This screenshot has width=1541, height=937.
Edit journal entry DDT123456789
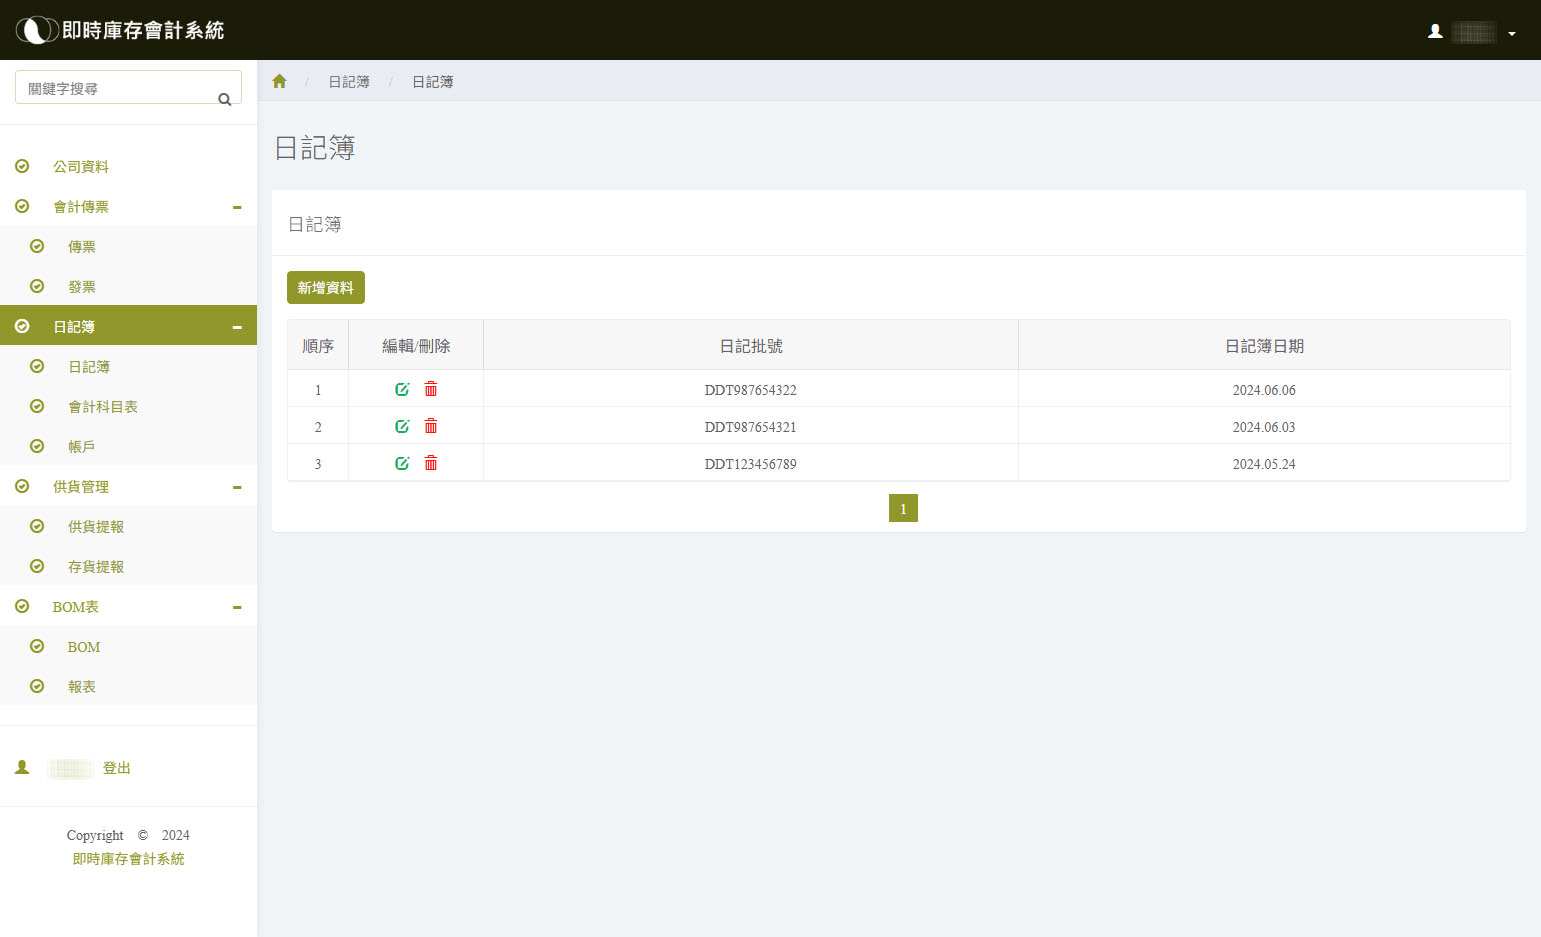402,463
